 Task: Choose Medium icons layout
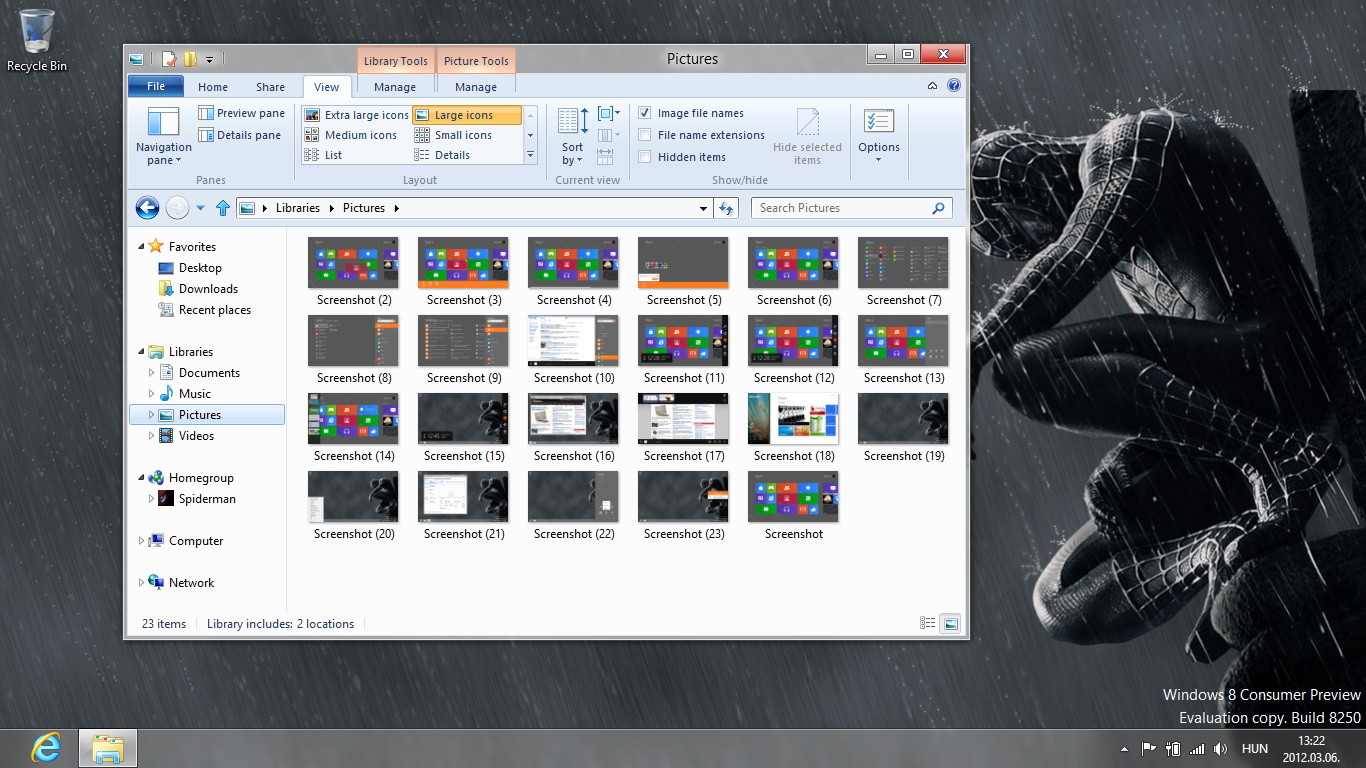pyautogui.click(x=350, y=135)
